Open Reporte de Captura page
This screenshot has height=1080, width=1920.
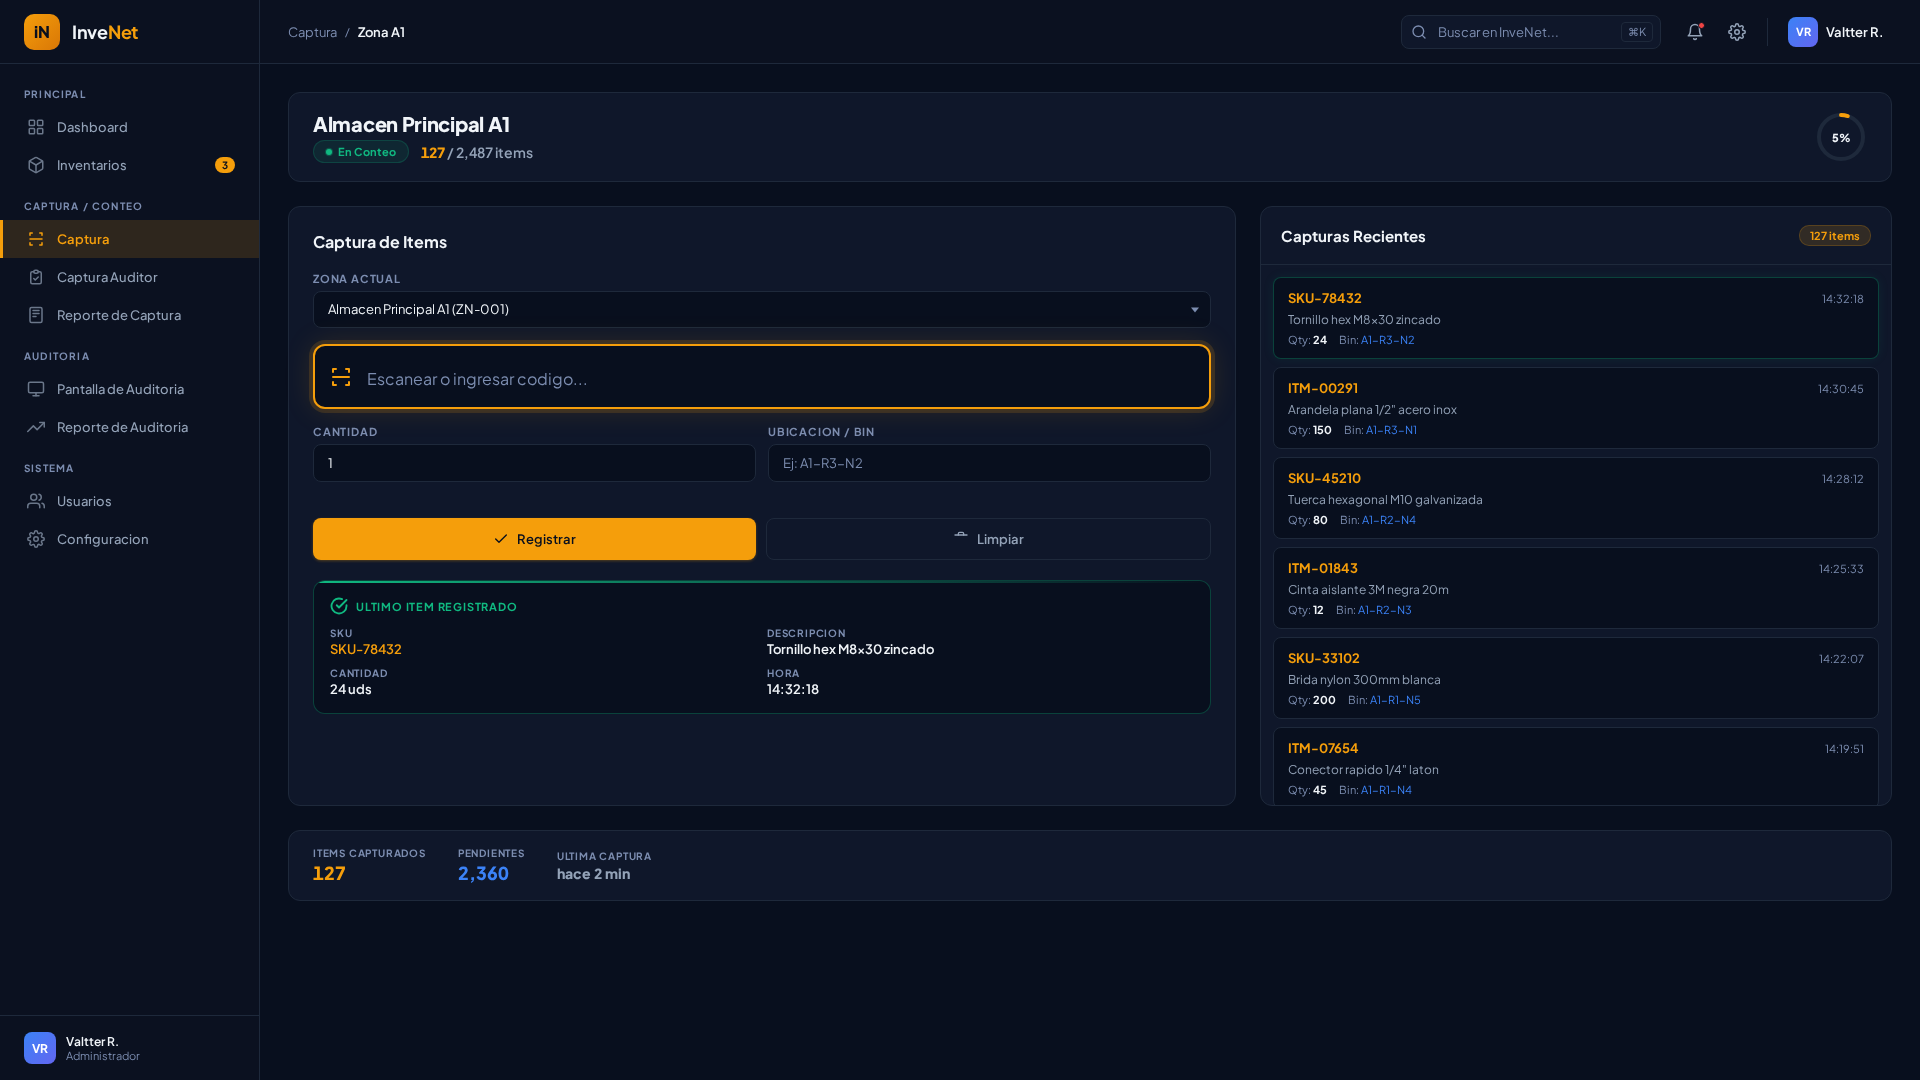118,315
